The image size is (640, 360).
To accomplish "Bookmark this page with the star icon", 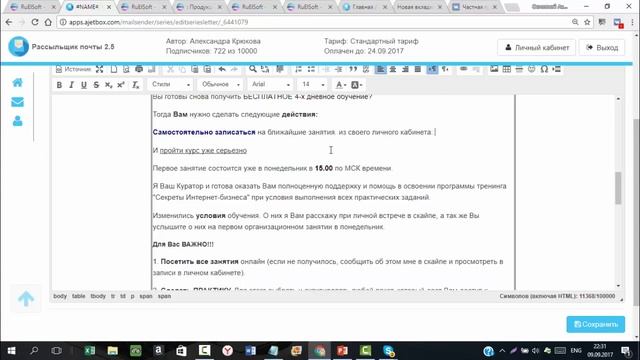I will click(587, 22).
